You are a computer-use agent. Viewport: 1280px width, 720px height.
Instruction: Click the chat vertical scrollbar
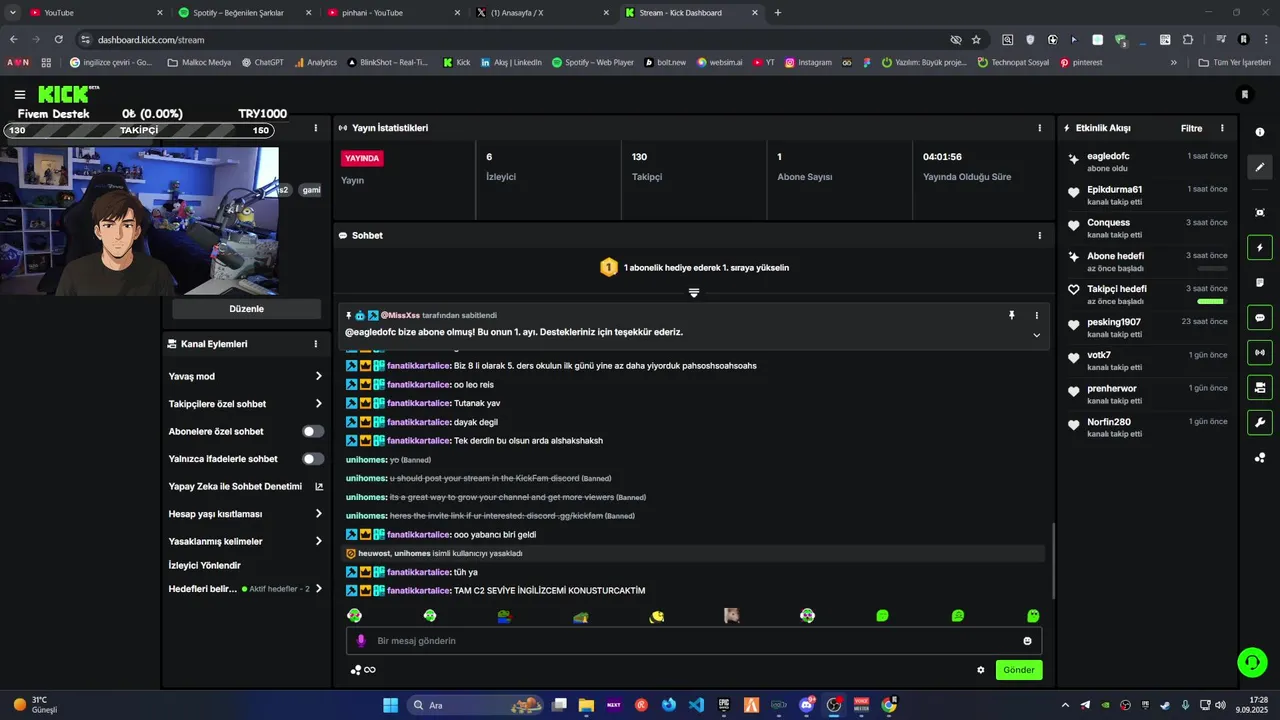1051,560
